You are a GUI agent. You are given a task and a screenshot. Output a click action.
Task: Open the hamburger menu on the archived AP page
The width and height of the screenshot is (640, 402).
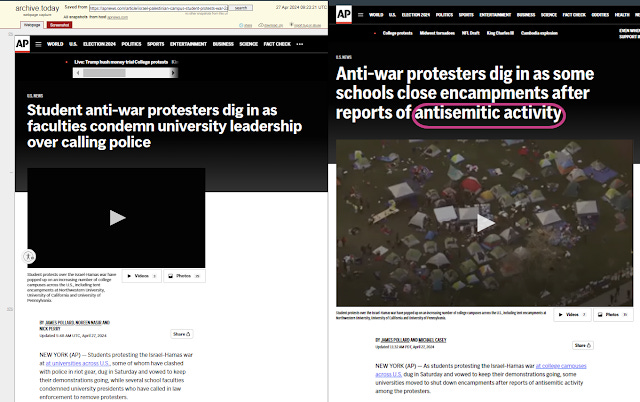click(x=38, y=44)
